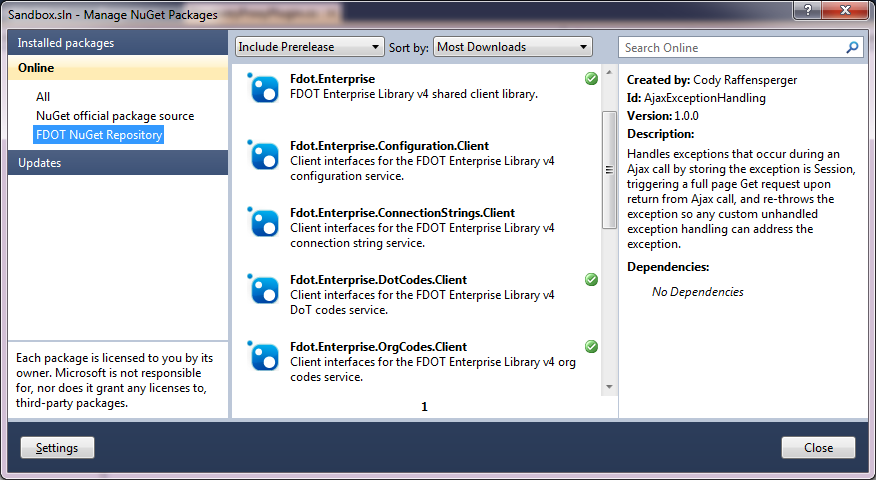The width and height of the screenshot is (876, 480).
Task: Click the help question mark button
Action: (x=808, y=9)
